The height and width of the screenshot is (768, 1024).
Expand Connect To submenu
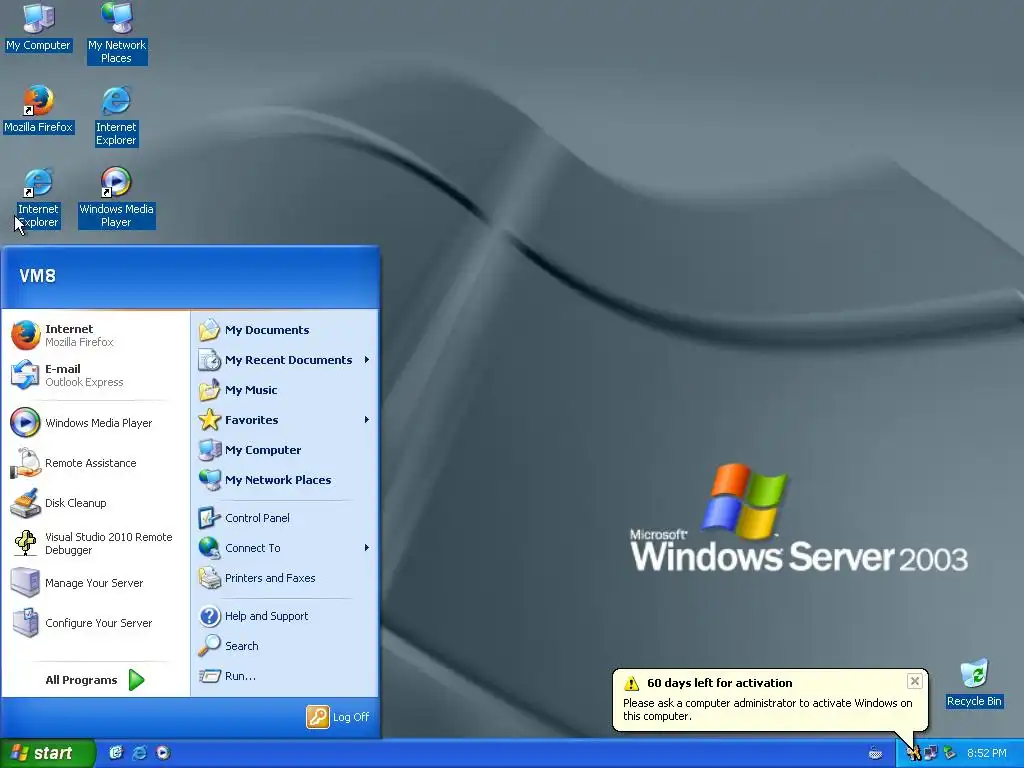tap(285, 548)
